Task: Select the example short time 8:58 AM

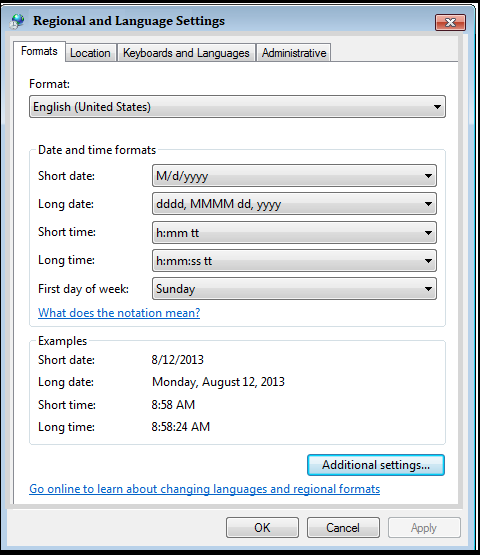Action: (x=173, y=405)
